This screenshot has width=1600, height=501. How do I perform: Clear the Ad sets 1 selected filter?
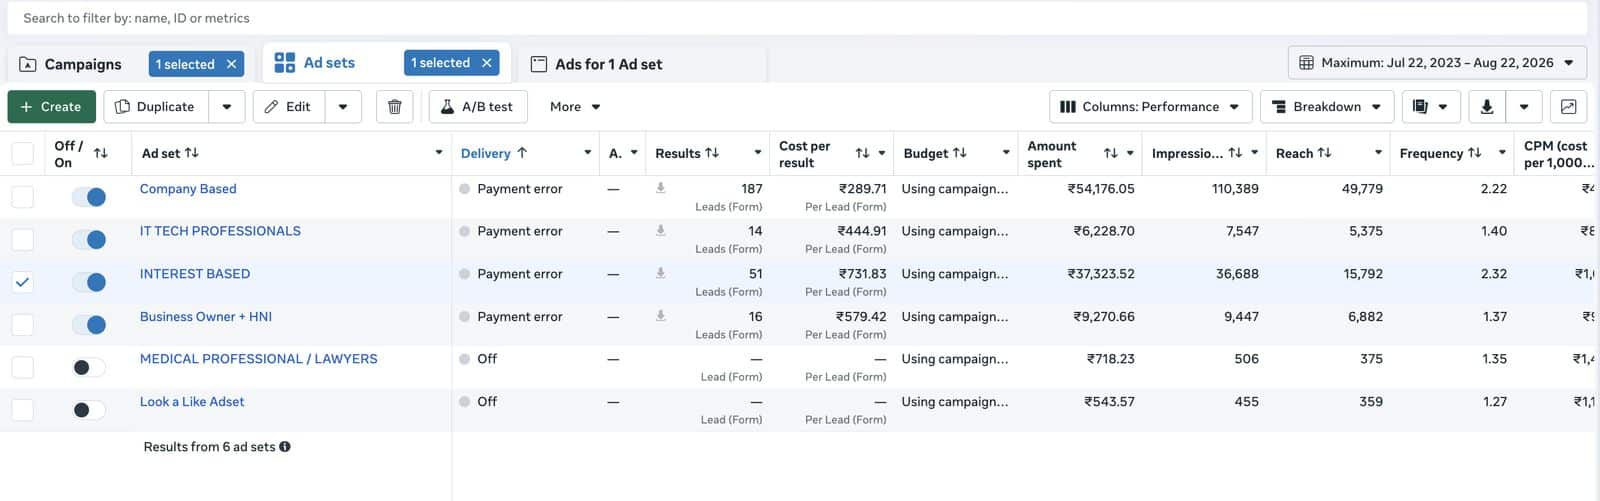(x=487, y=63)
